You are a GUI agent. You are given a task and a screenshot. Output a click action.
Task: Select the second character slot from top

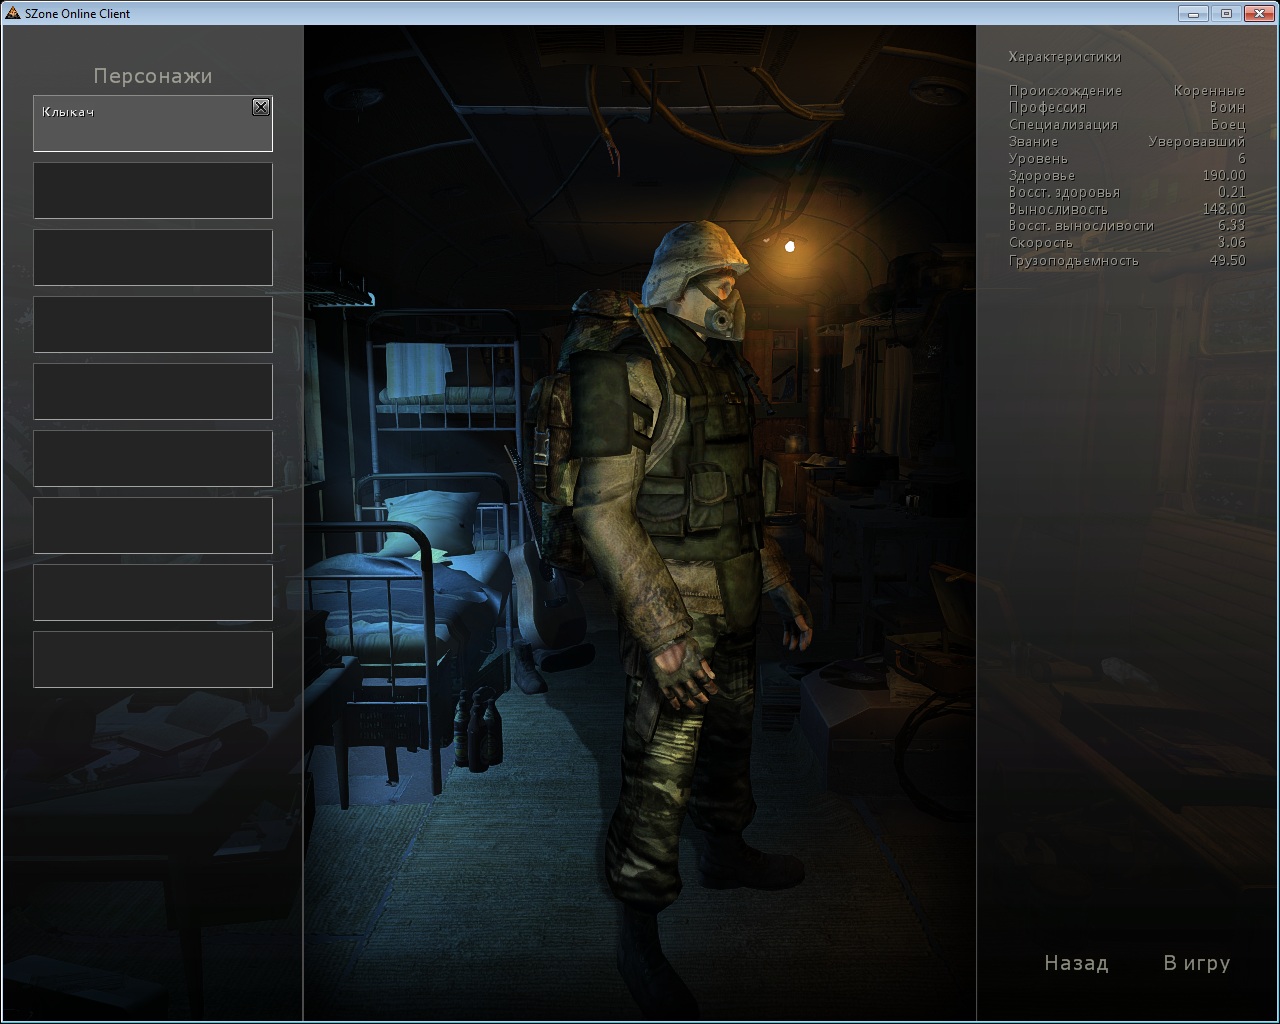[153, 190]
